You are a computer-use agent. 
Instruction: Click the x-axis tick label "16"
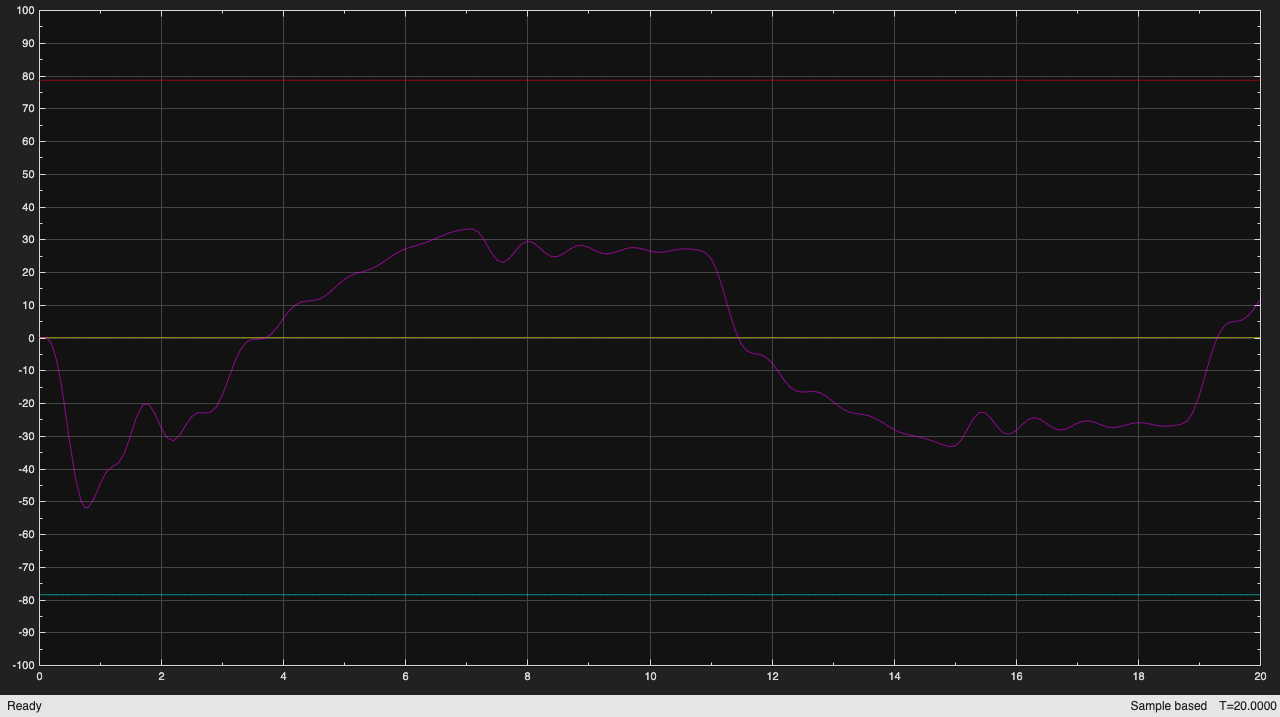tap(1016, 676)
